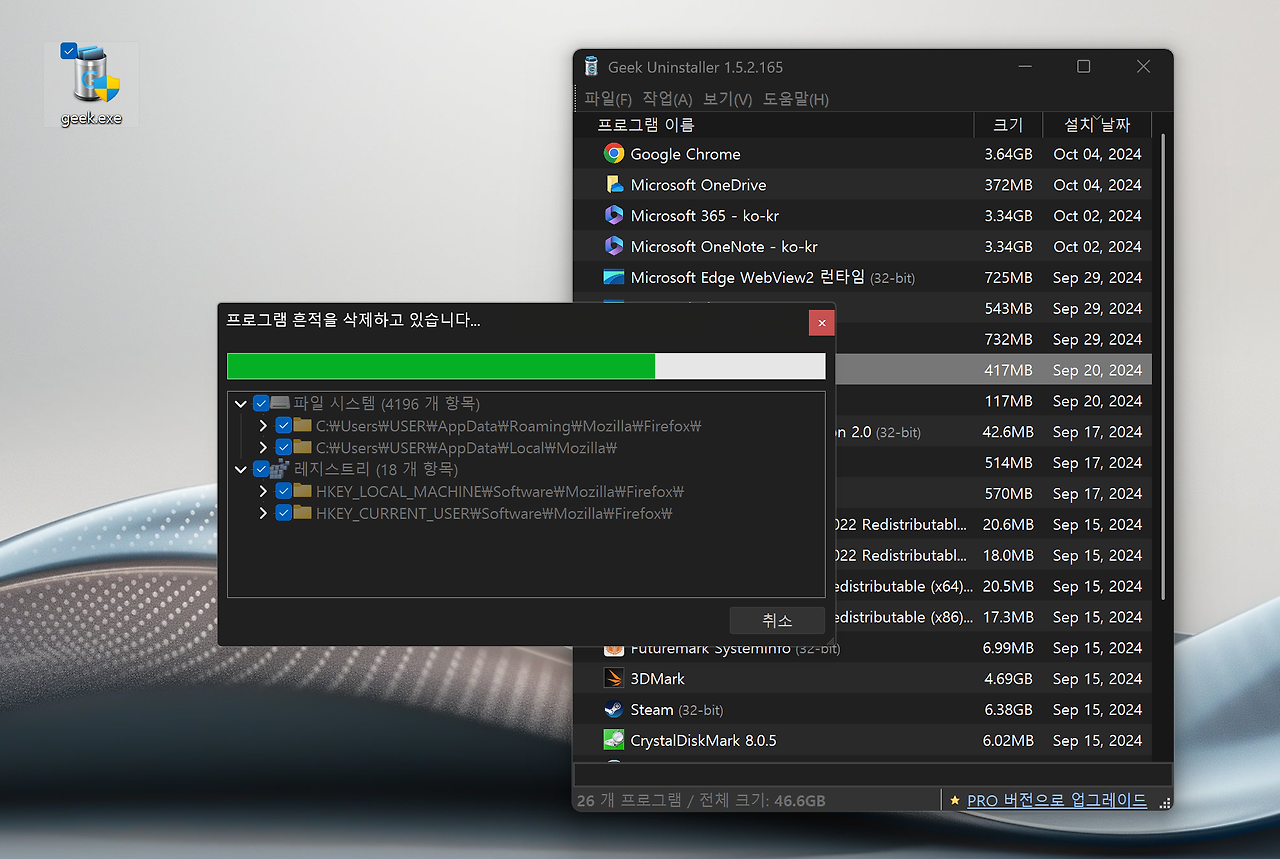Uncheck the HKEY_LOCAL_MACHINE\Software\Mozilla\Firefox checkbox
Image resolution: width=1280 pixels, height=859 pixels.
pos(284,491)
